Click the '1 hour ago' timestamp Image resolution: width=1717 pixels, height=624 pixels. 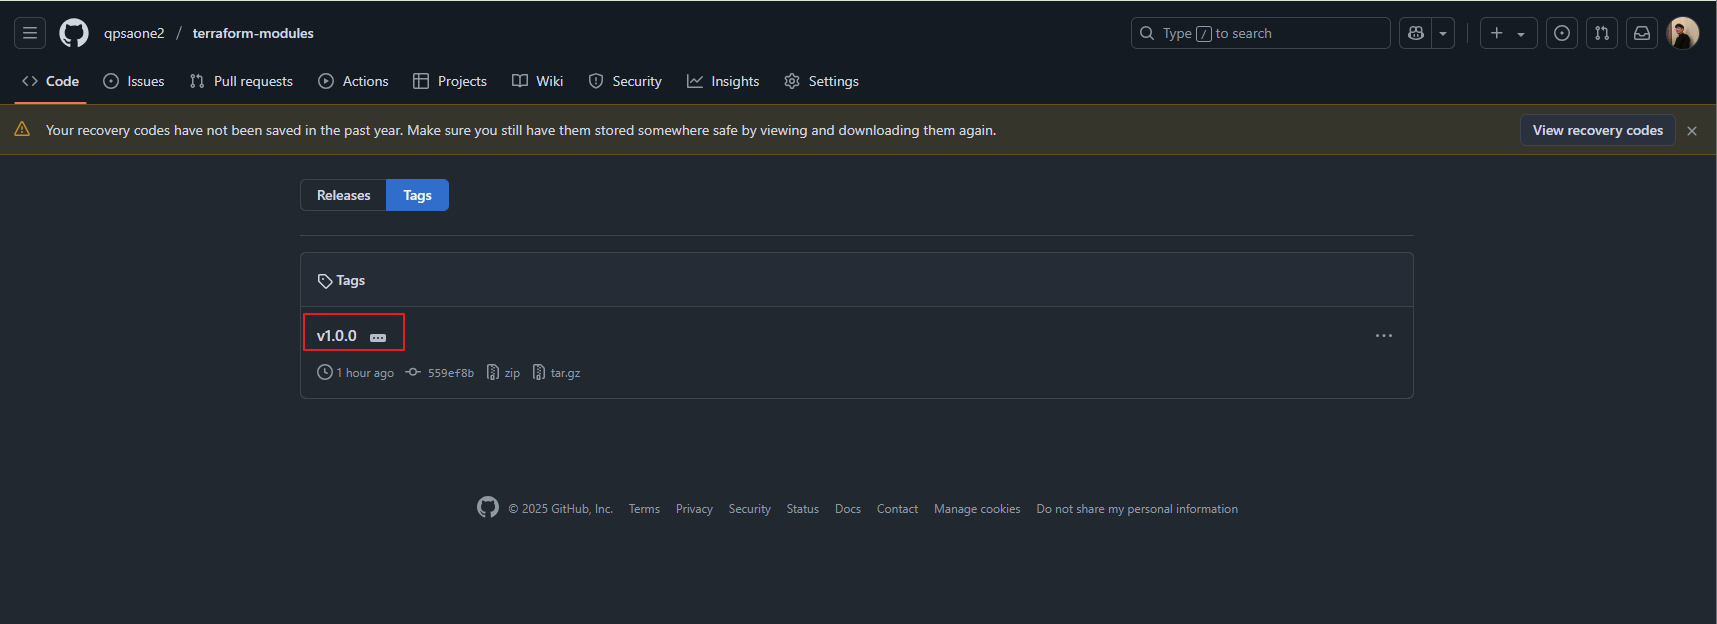tap(365, 373)
